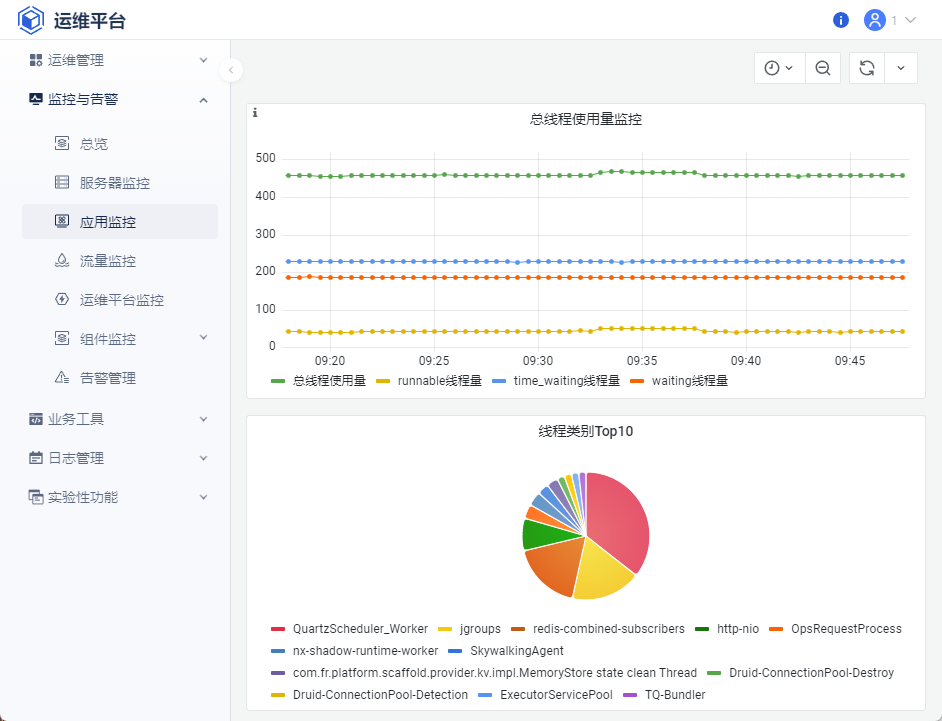Image resolution: width=942 pixels, height=721 pixels.
Task: Click the 运维平台 cube logo
Action: tap(32, 20)
